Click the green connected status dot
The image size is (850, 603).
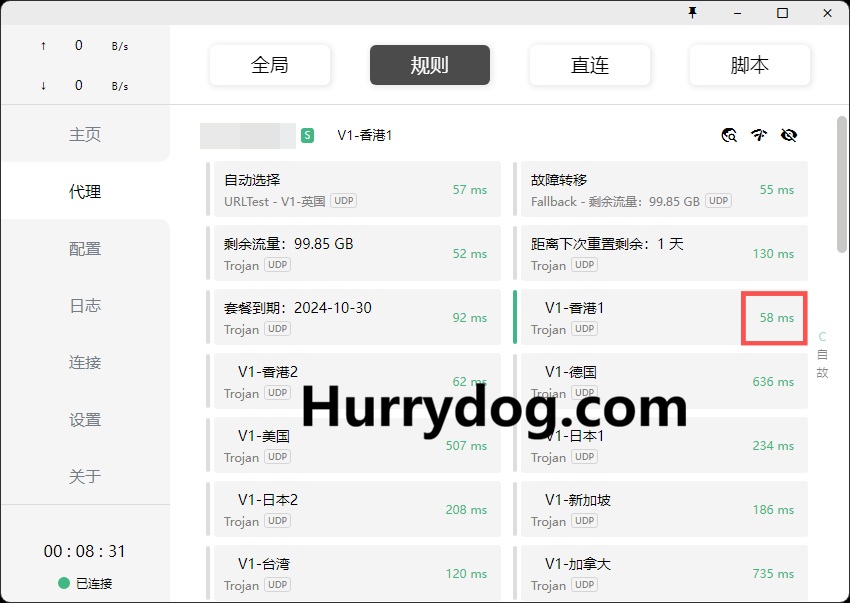64,583
